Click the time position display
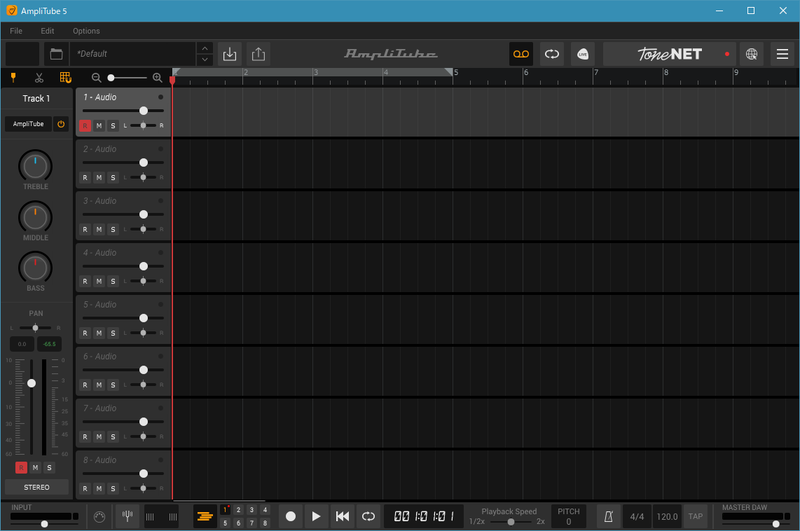The width and height of the screenshot is (800, 531). (x=423, y=516)
